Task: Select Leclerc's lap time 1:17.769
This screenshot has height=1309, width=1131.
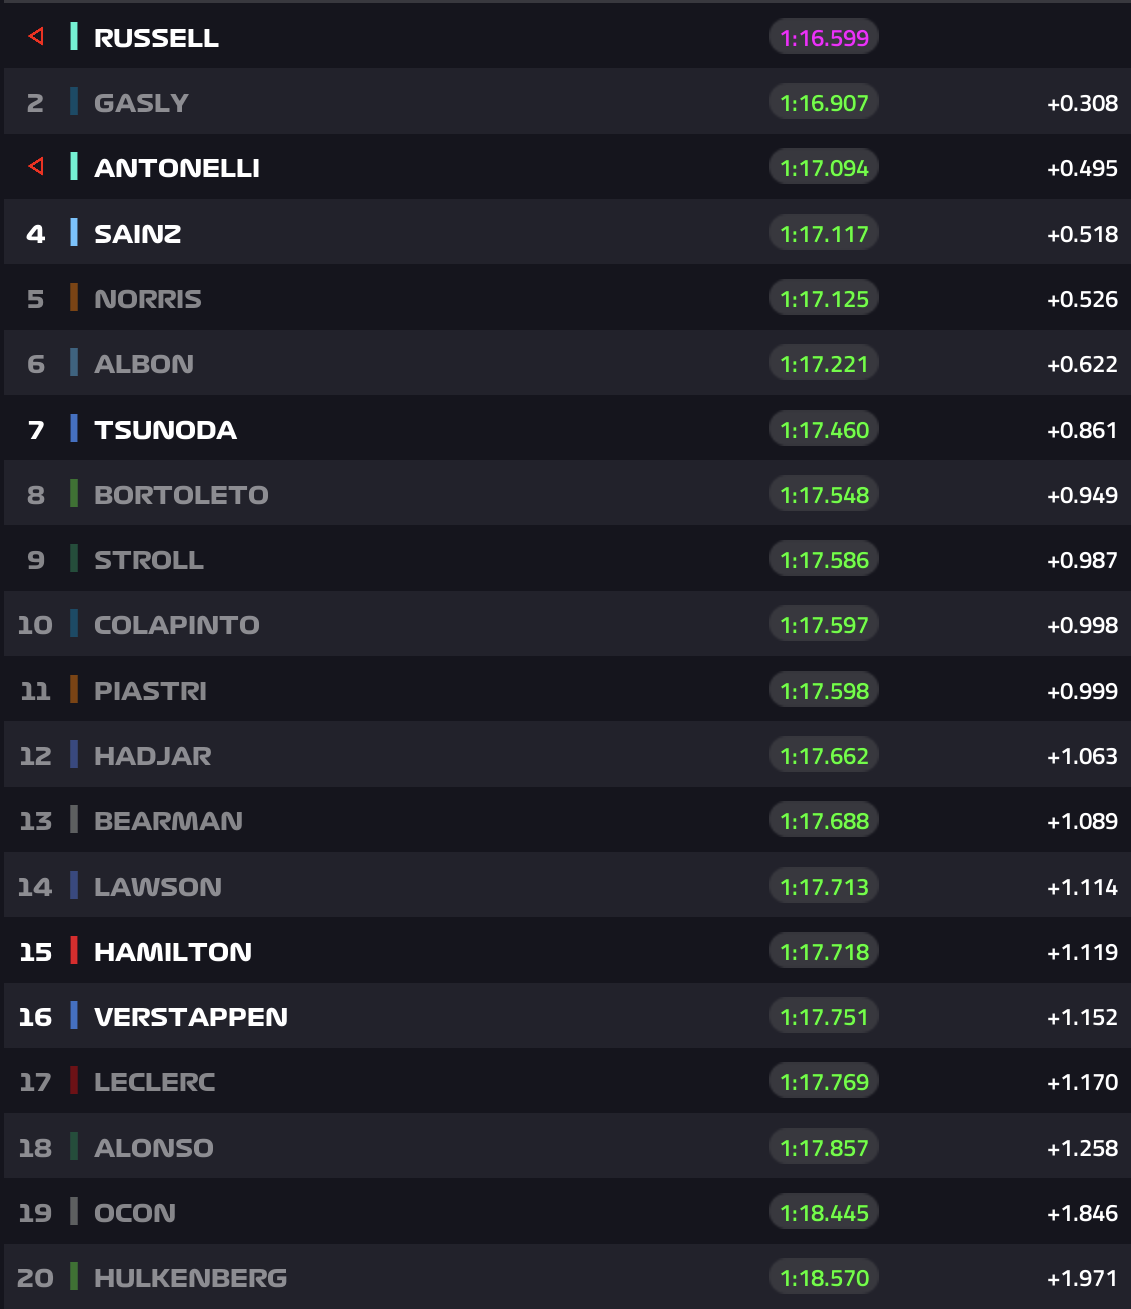Action: pyautogui.click(x=824, y=1082)
